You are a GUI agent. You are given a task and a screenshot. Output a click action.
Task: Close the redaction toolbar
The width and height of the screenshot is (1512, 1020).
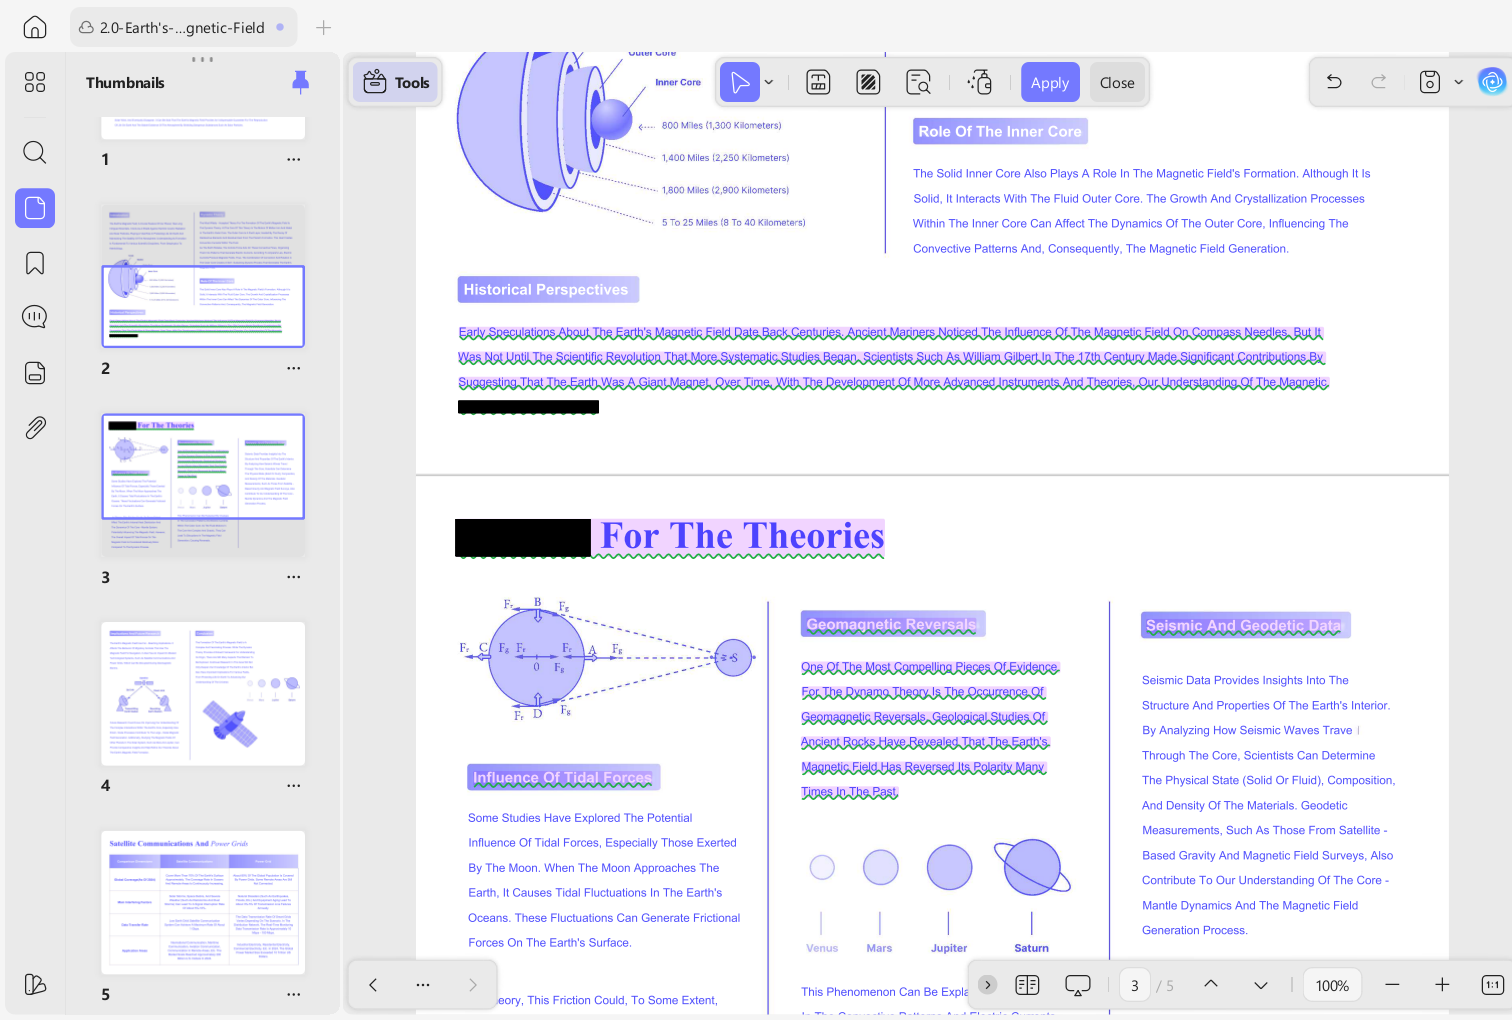pyautogui.click(x=1117, y=82)
